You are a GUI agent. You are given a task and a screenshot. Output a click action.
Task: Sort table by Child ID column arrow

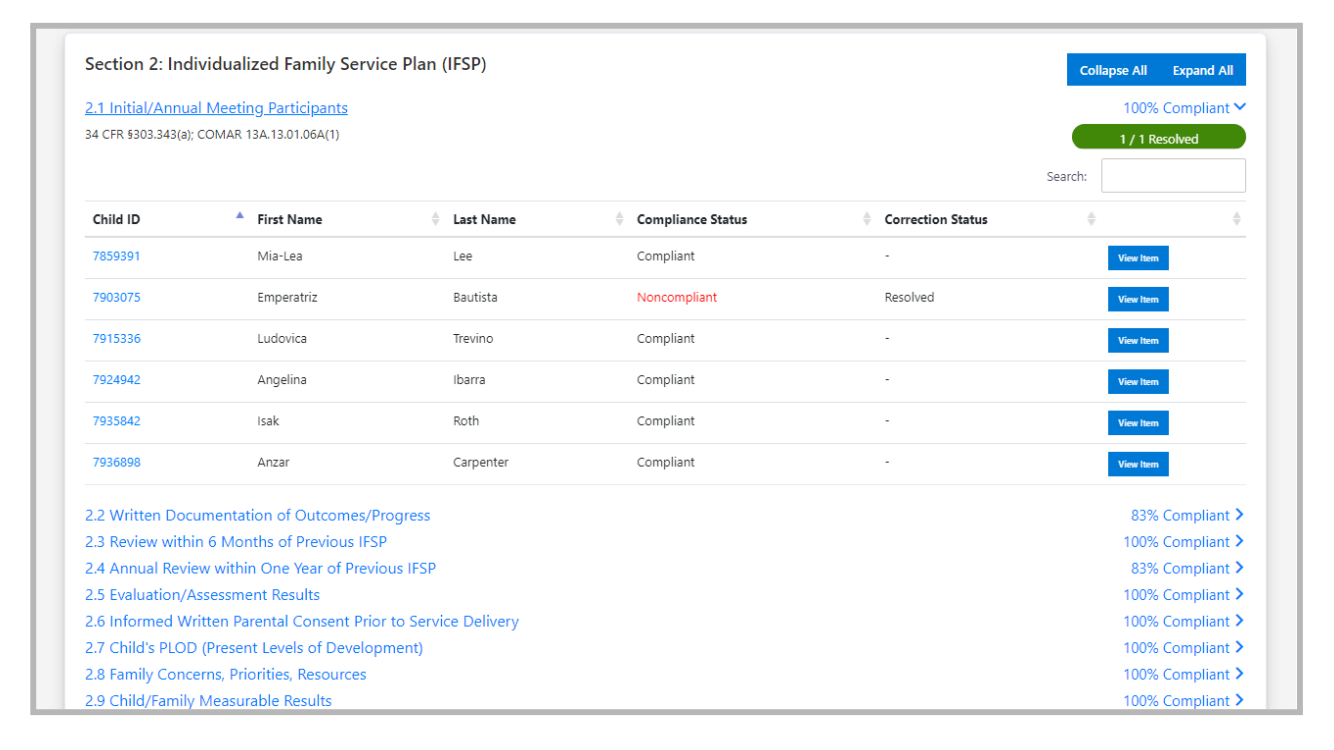tap(239, 216)
